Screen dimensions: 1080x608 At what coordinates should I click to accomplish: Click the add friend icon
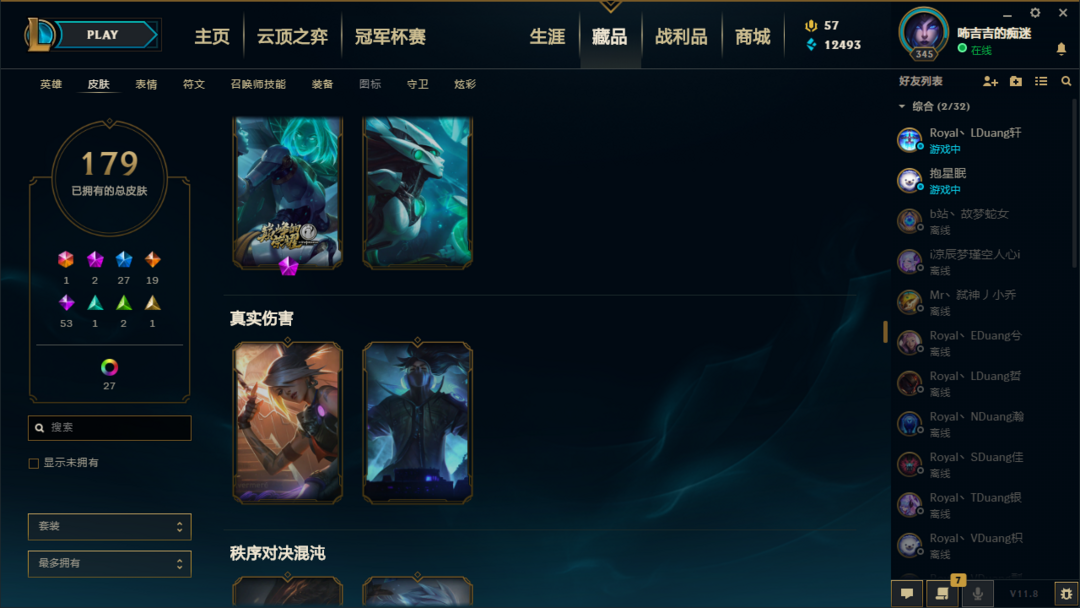click(x=990, y=81)
